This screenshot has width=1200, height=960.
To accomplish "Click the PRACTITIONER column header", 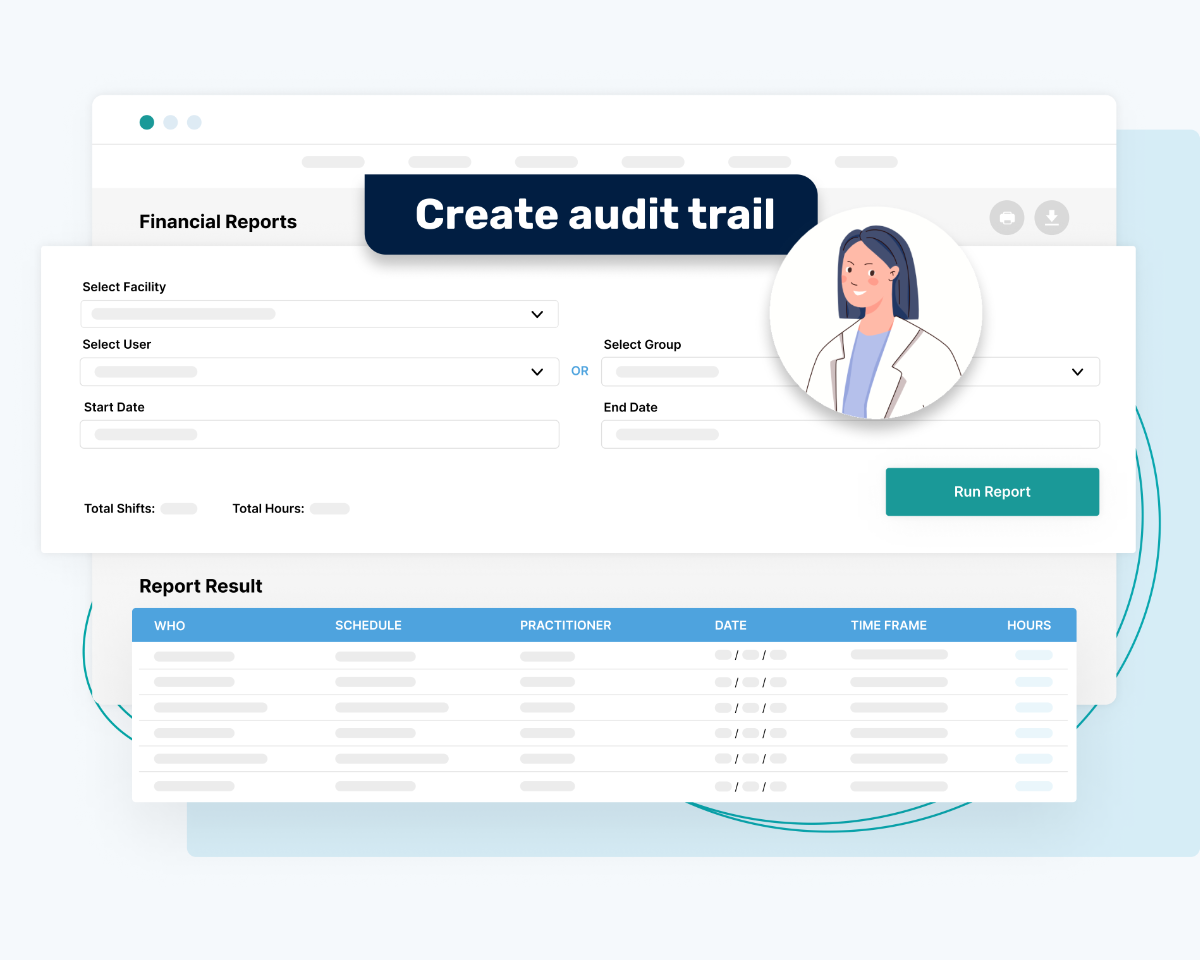I will [565, 625].
